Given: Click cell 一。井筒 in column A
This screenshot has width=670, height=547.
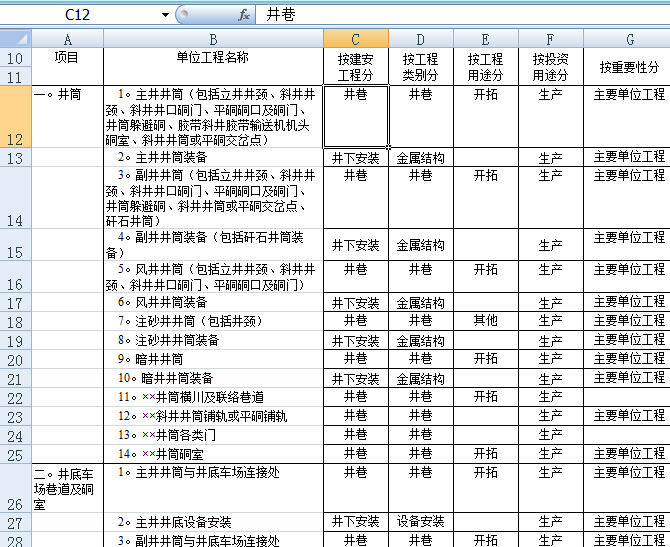Looking at the screenshot, I should coord(68,117).
